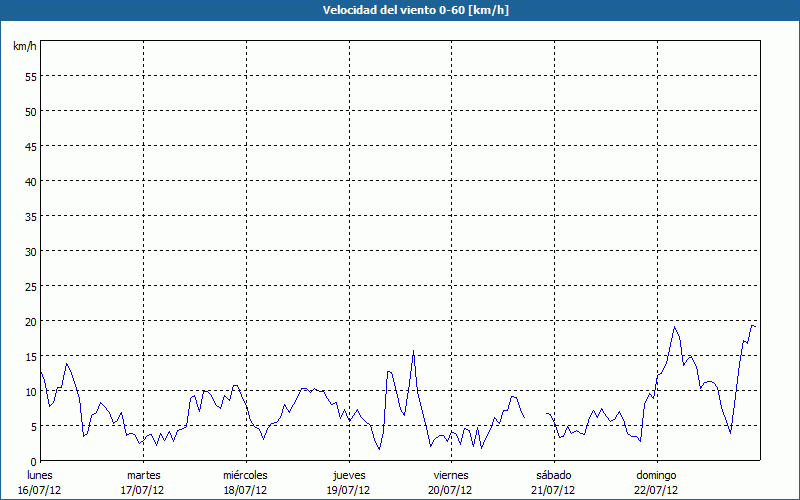Click the "lunes" day label
800x500 pixels.
click(40, 475)
